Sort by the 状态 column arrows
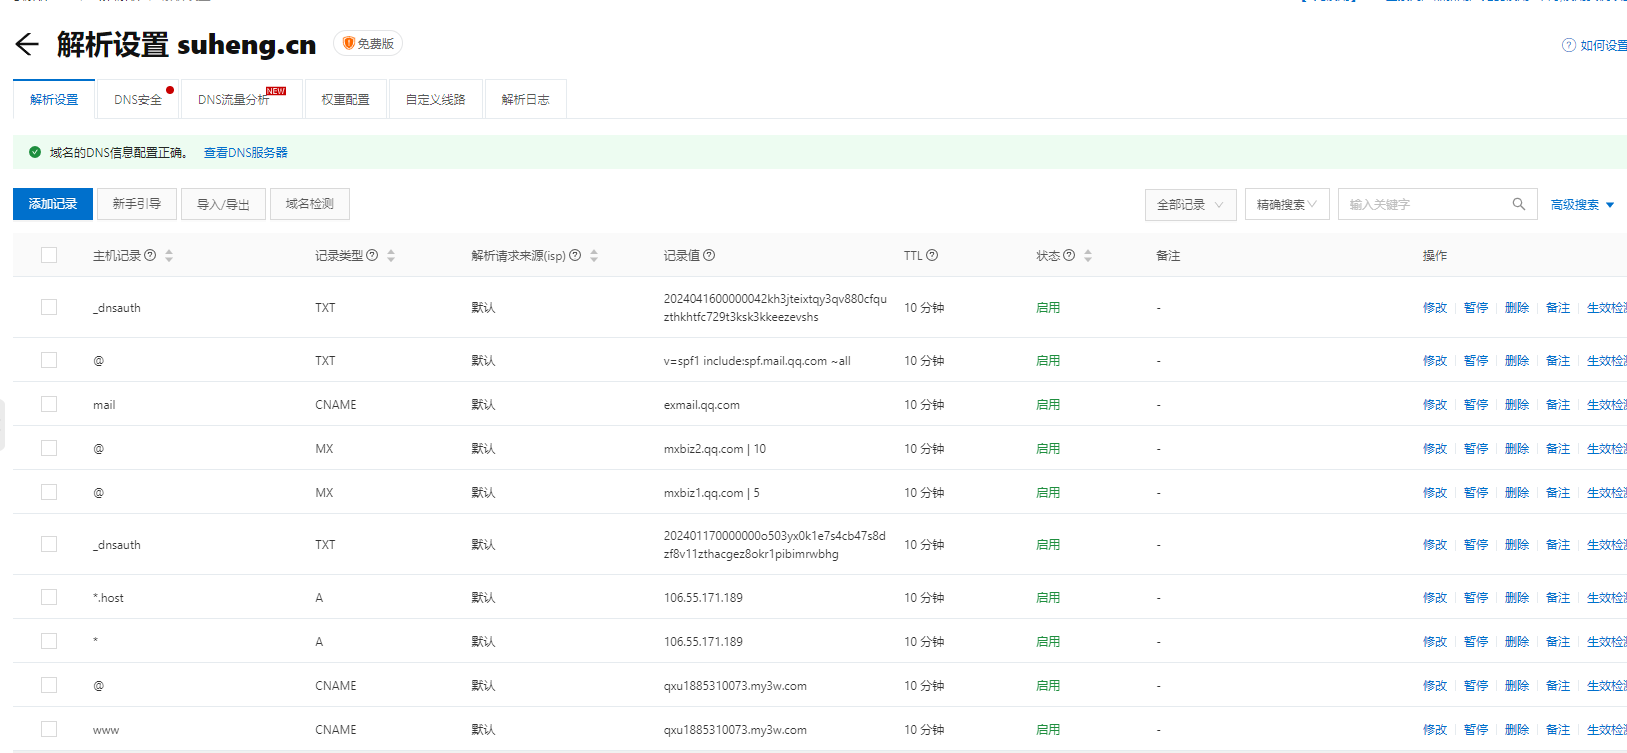This screenshot has height=753, width=1627. point(1088,256)
